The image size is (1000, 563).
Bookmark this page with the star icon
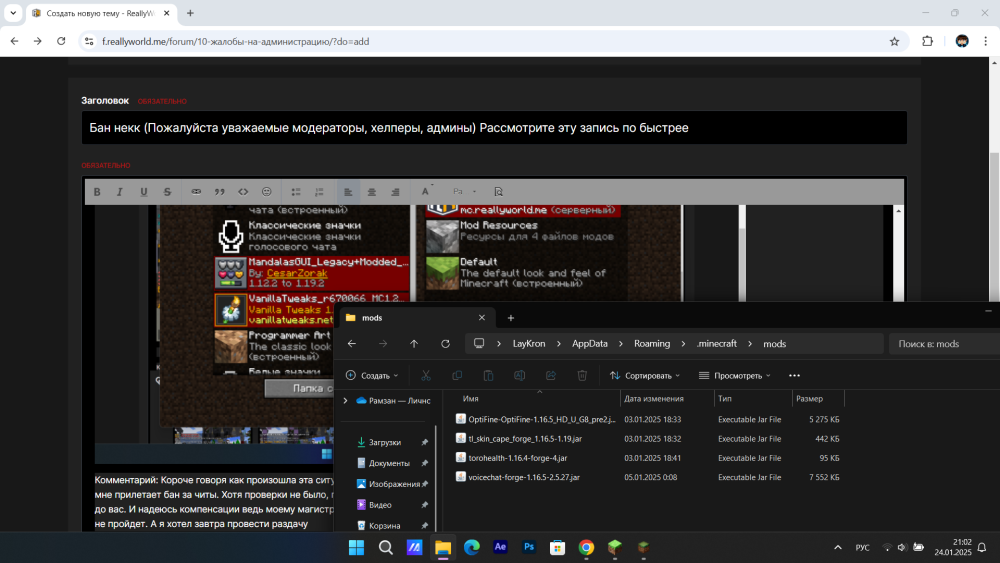pyautogui.click(x=894, y=41)
